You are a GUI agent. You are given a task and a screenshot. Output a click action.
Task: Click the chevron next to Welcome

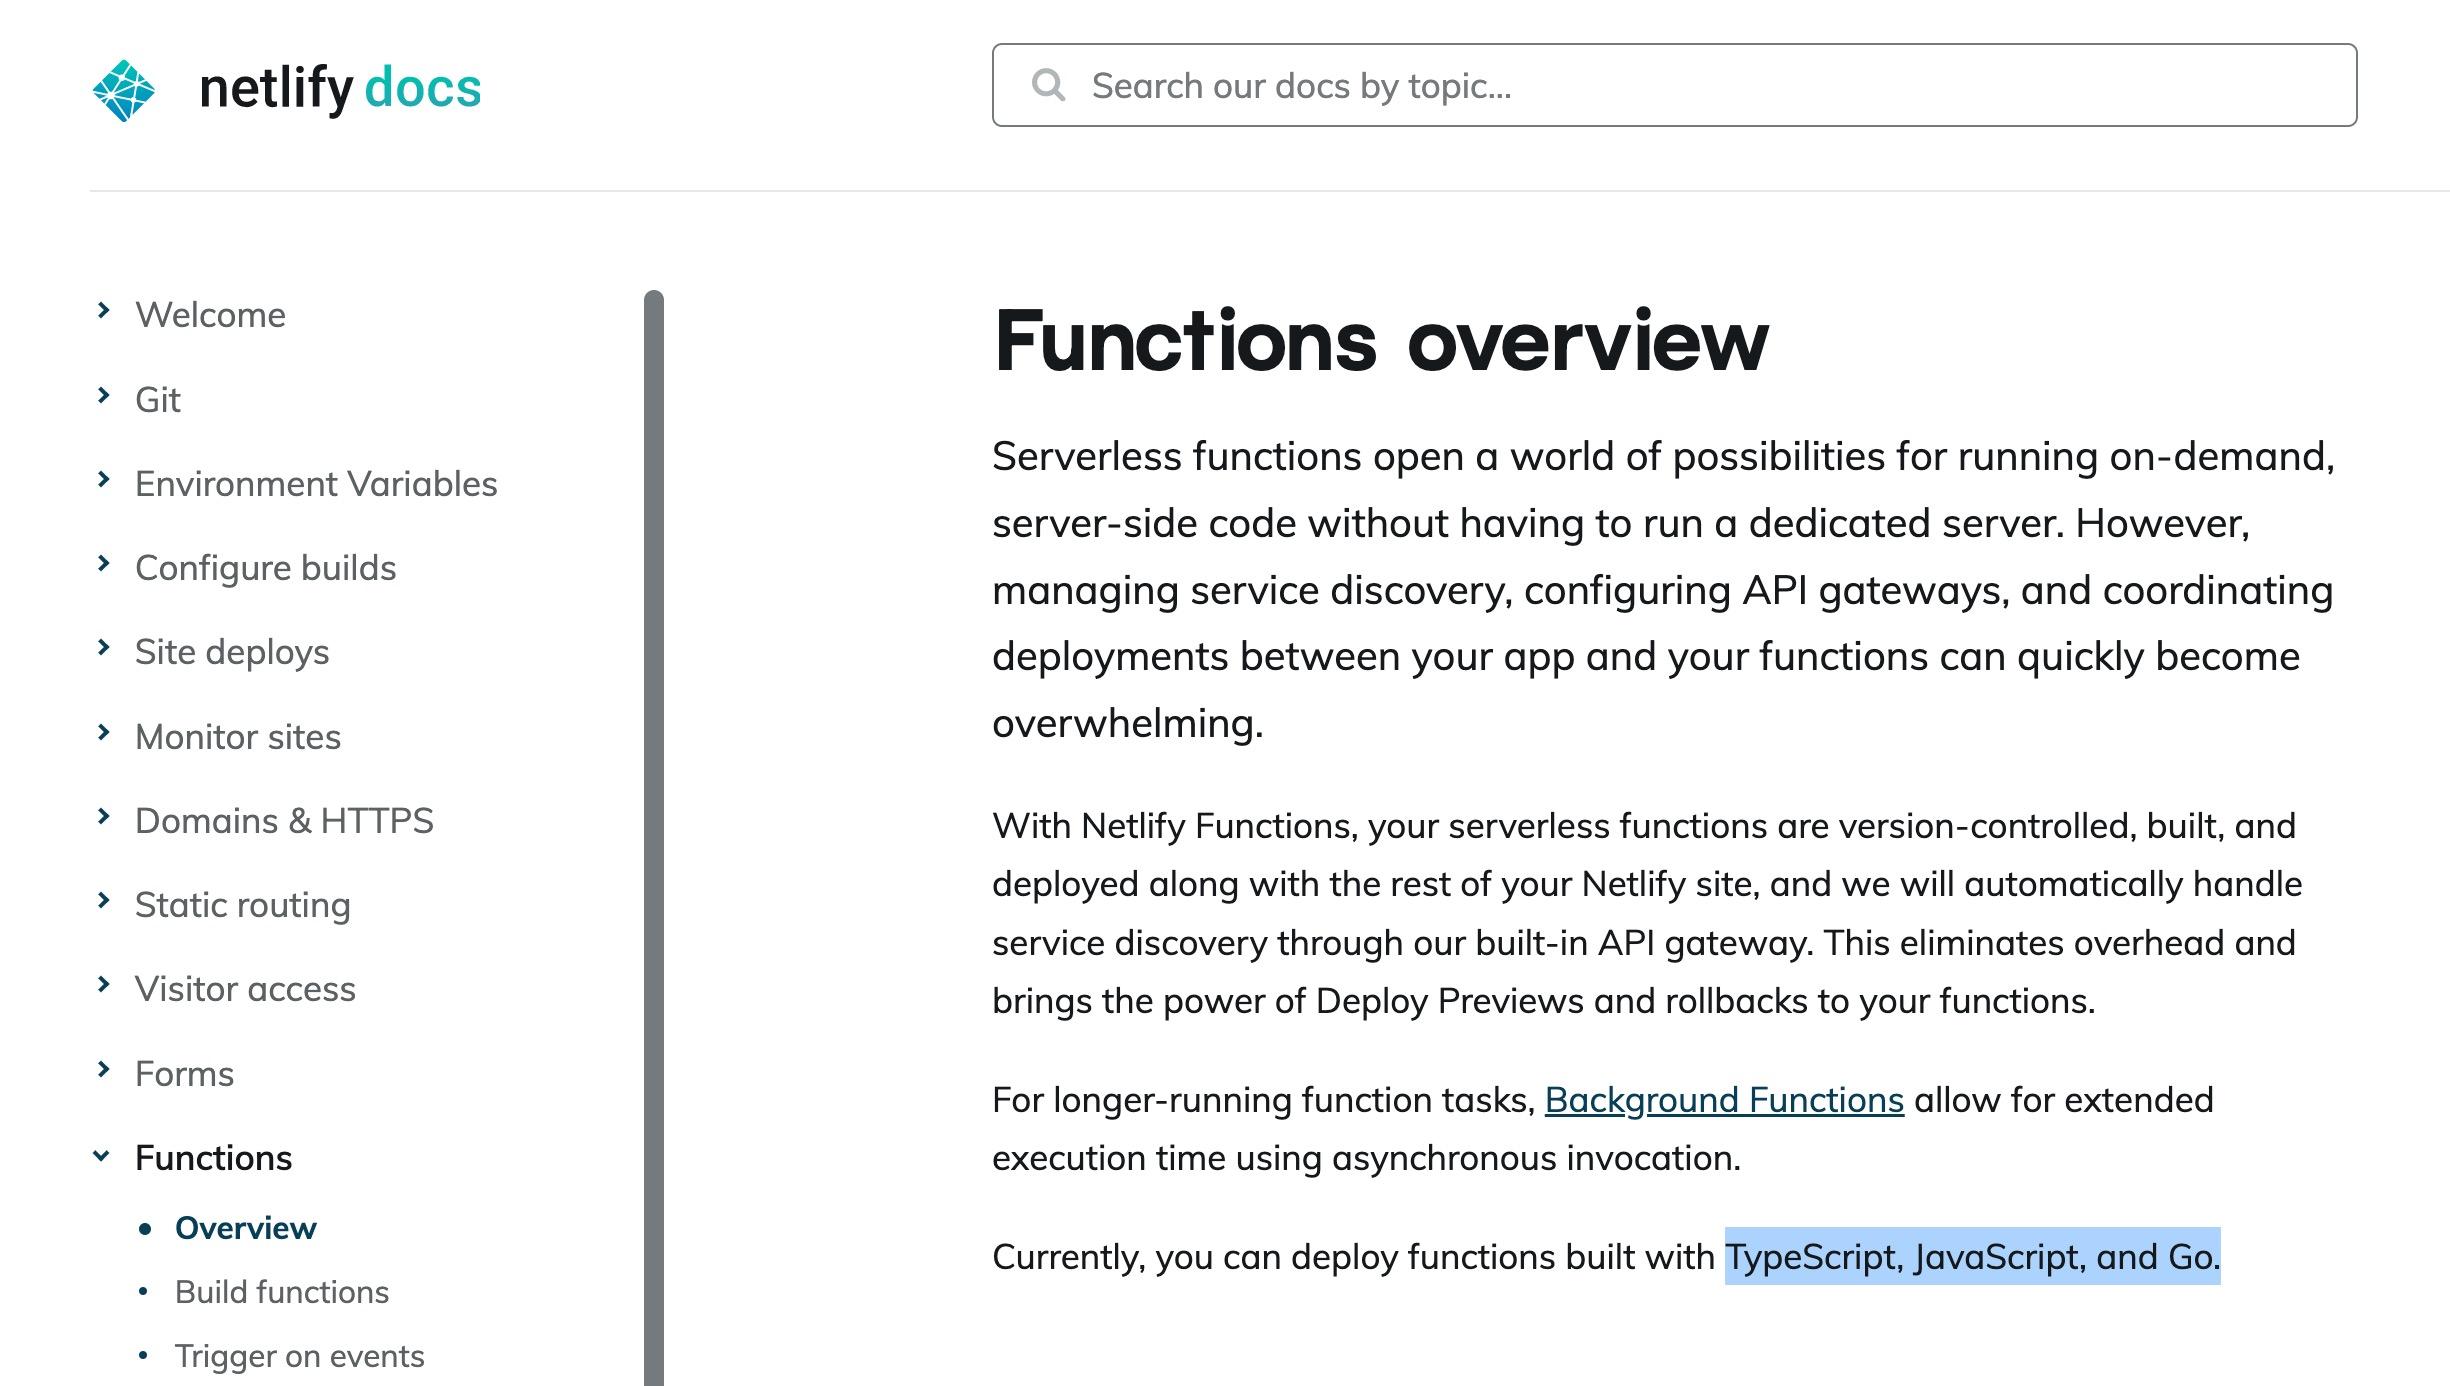[104, 312]
